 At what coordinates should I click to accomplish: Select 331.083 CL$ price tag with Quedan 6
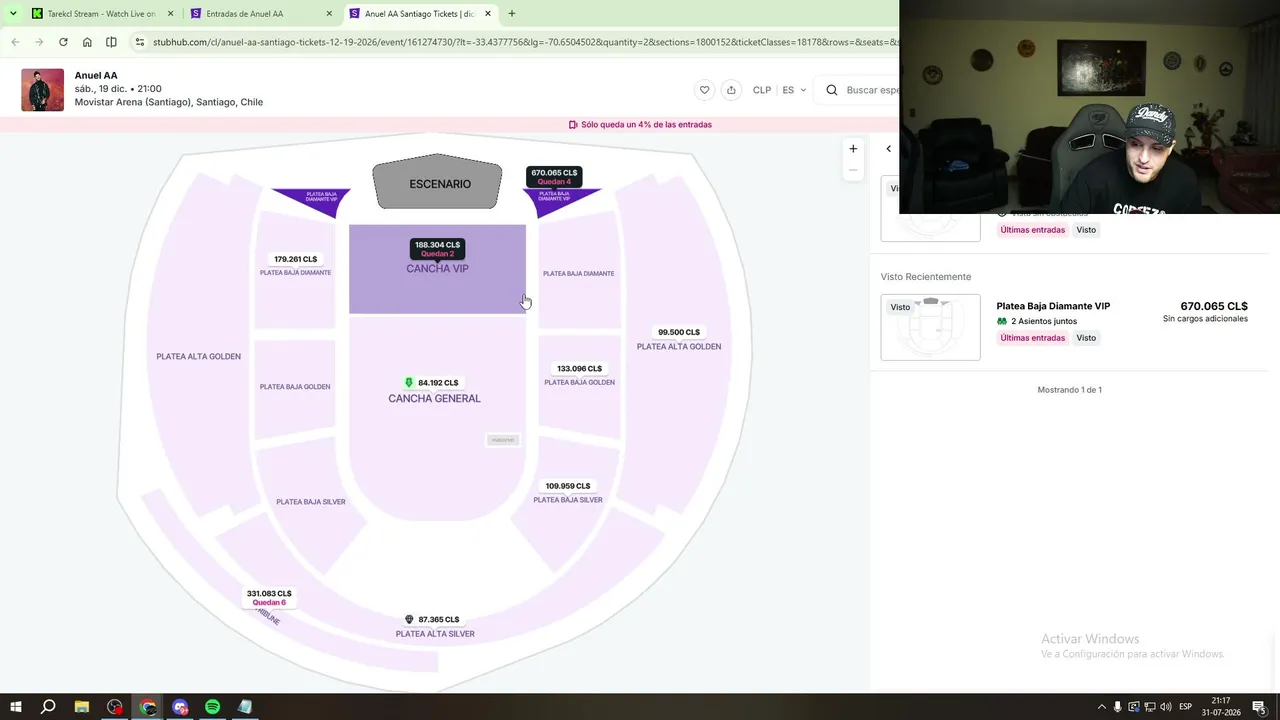[269, 598]
